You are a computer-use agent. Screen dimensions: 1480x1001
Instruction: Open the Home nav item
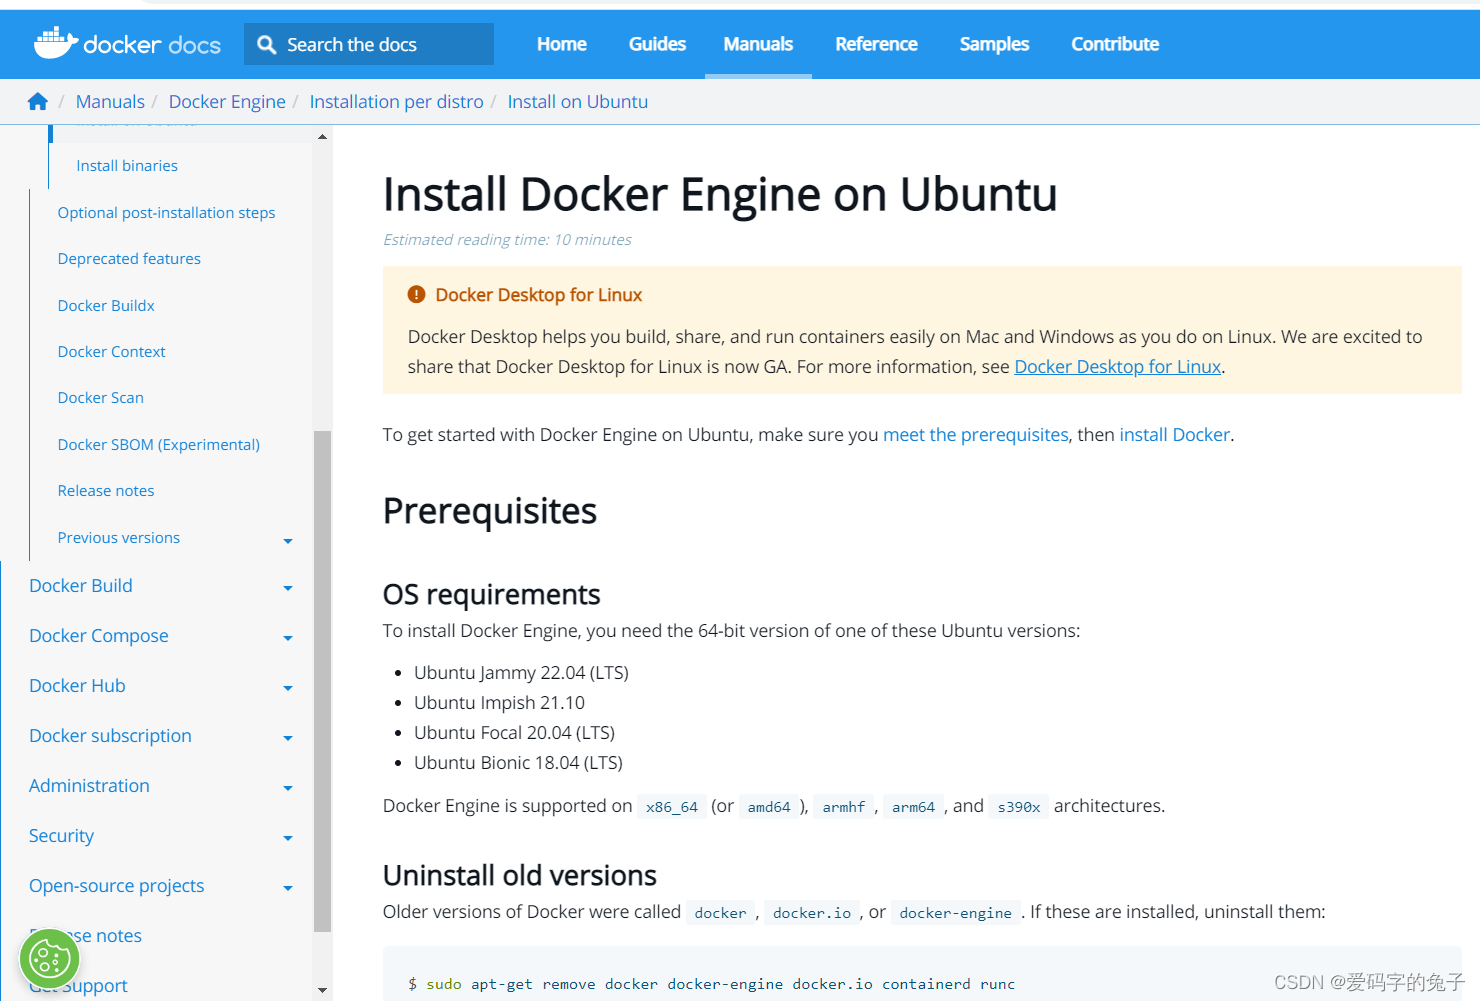pos(561,44)
